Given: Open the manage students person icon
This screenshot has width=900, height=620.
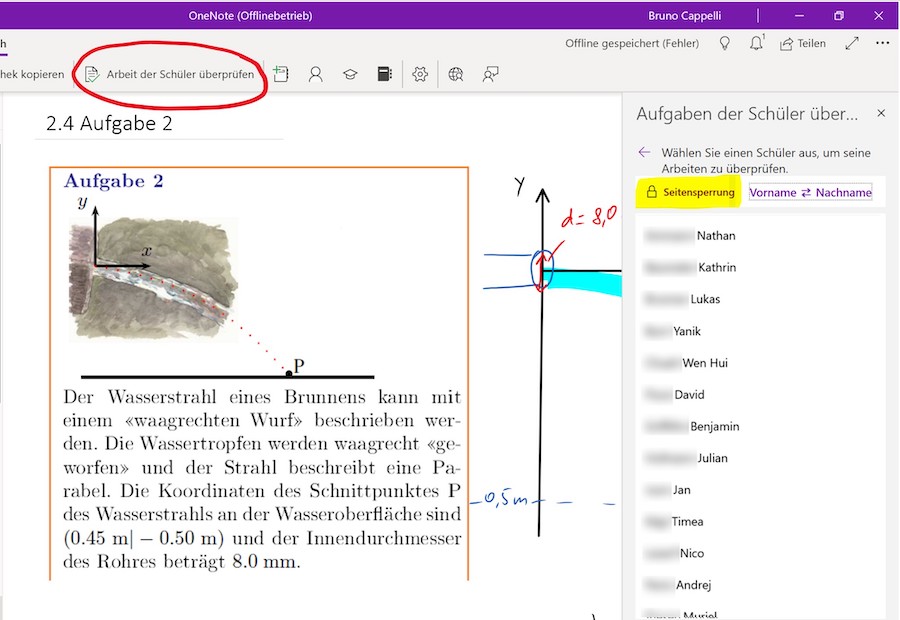Looking at the screenshot, I should pos(316,74).
